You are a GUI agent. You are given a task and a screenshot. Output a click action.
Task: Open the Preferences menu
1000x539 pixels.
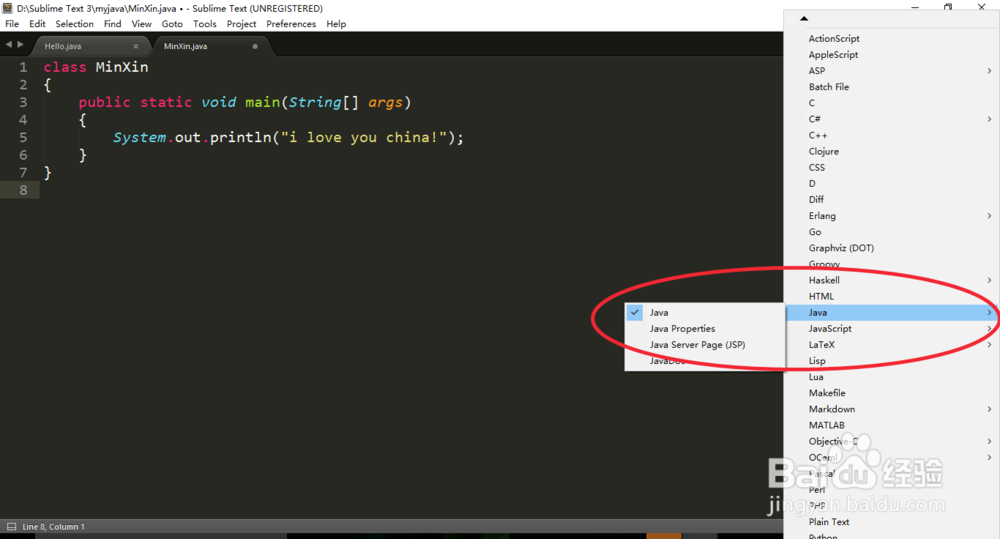pyautogui.click(x=291, y=24)
